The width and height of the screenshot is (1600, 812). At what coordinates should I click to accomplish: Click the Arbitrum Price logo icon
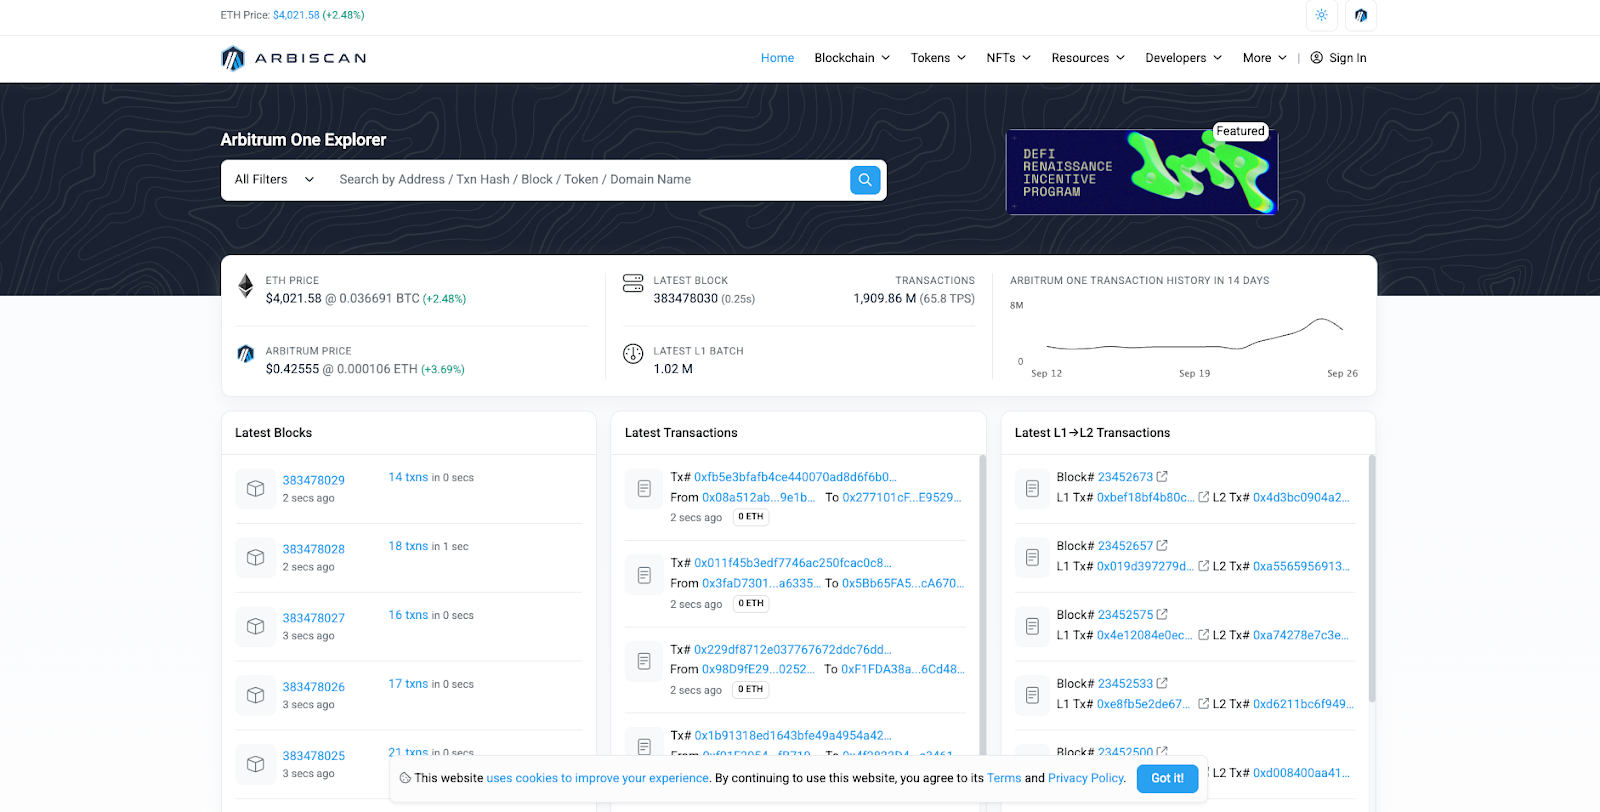[246, 354]
